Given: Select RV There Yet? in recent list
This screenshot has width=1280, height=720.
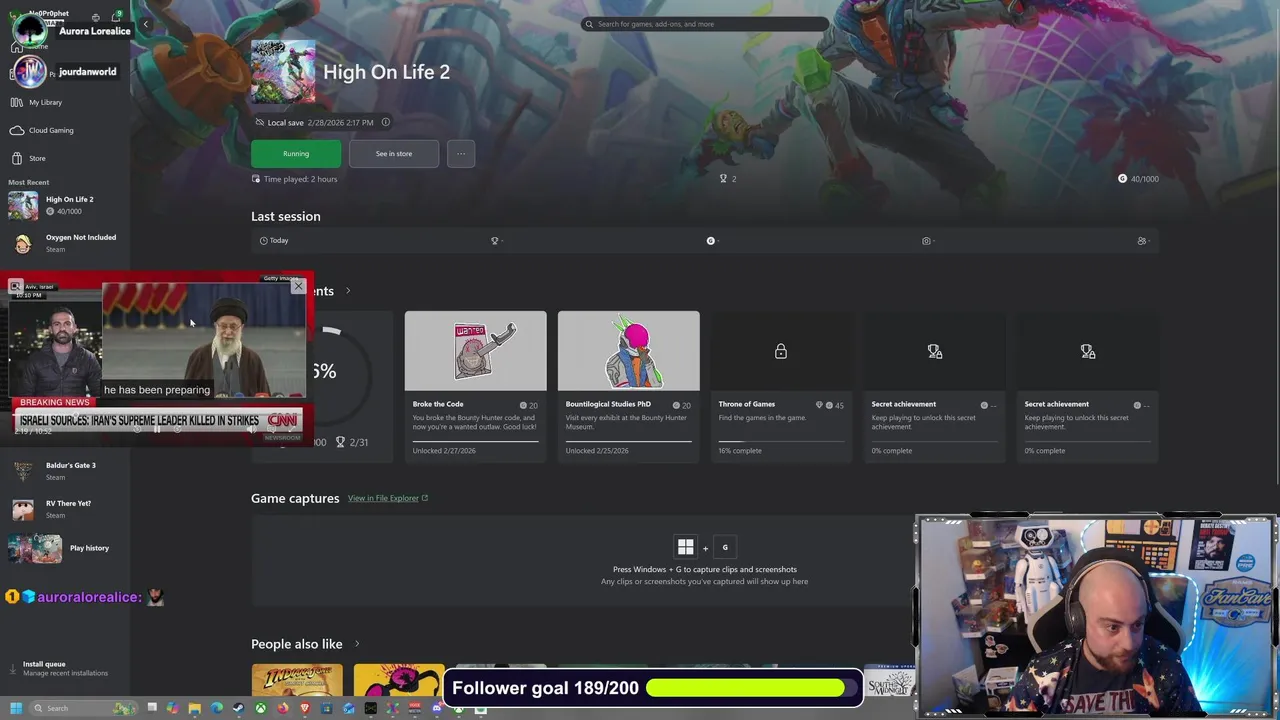Looking at the screenshot, I should pos(64,509).
